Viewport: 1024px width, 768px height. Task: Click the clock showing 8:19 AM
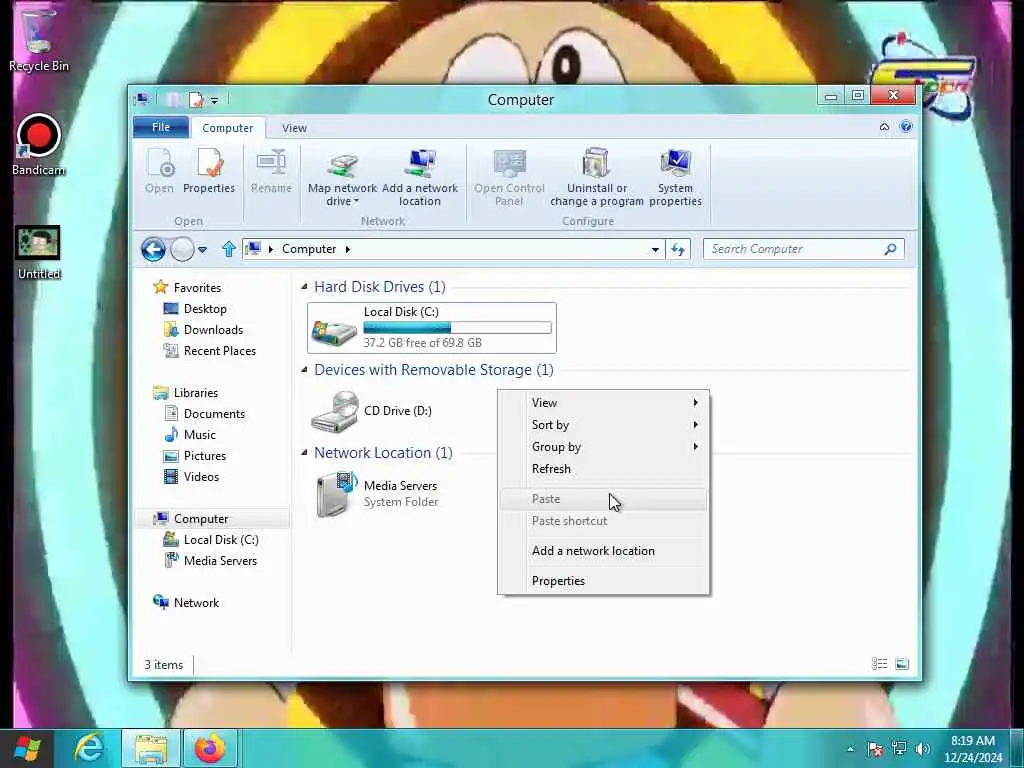tap(972, 741)
